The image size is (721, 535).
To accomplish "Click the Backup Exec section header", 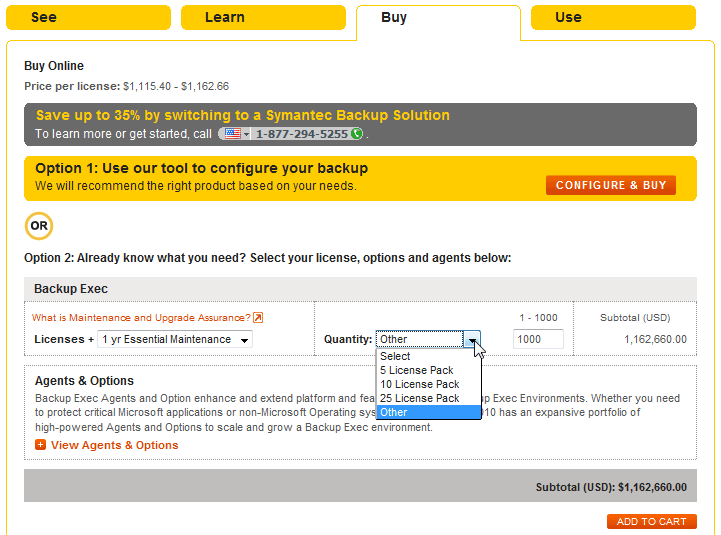I will tap(360, 289).
